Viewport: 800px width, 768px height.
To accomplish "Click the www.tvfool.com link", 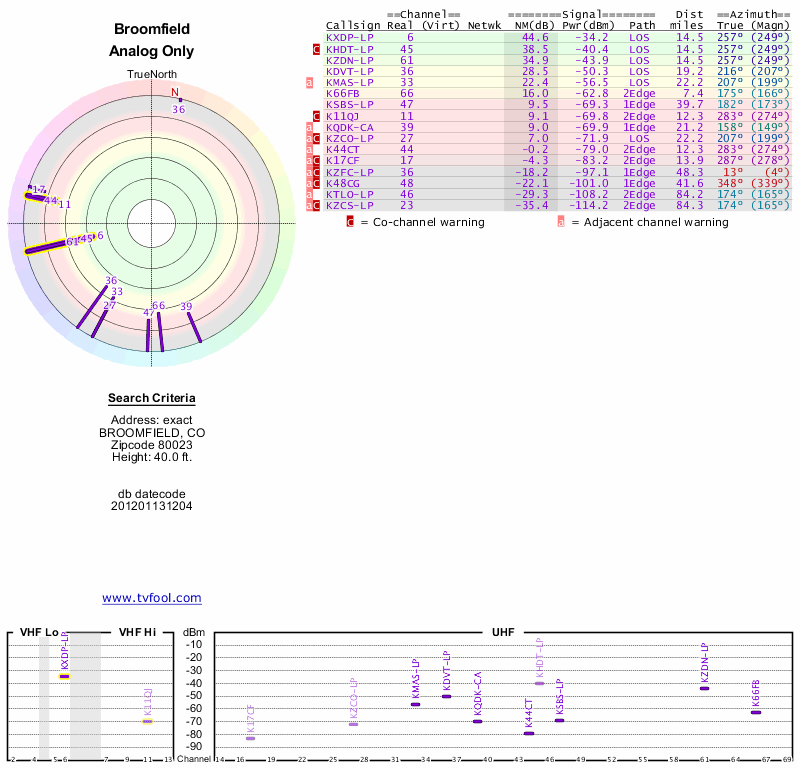I will coord(152,598).
